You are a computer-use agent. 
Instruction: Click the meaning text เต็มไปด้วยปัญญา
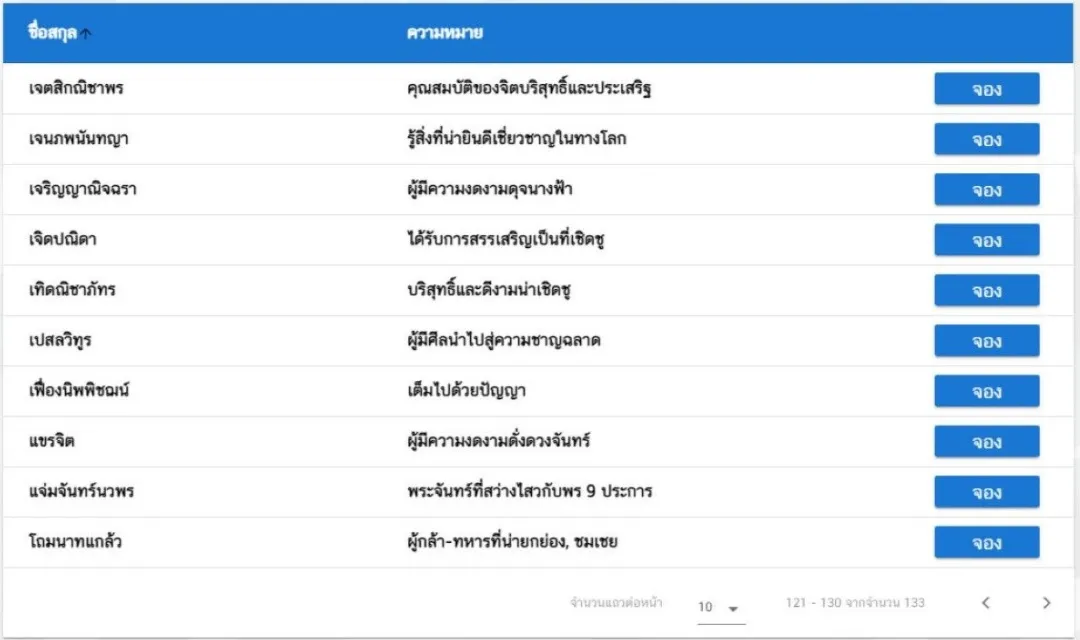pos(466,391)
